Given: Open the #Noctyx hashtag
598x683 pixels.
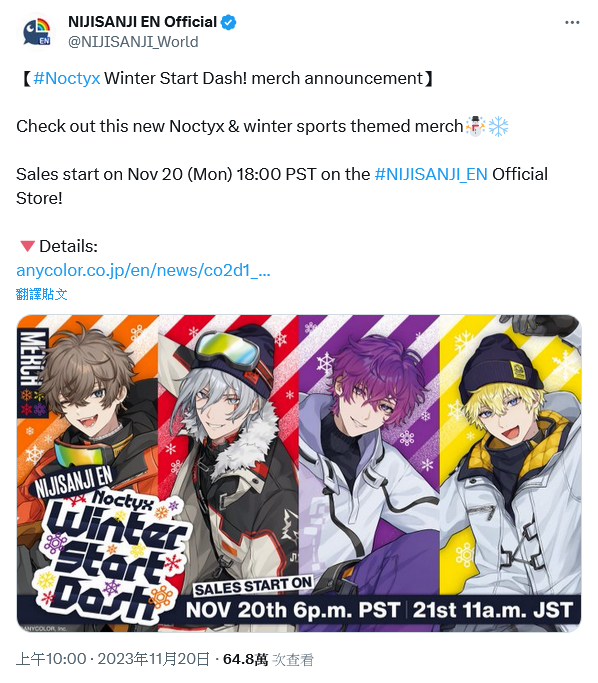Looking at the screenshot, I should [67, 78].
